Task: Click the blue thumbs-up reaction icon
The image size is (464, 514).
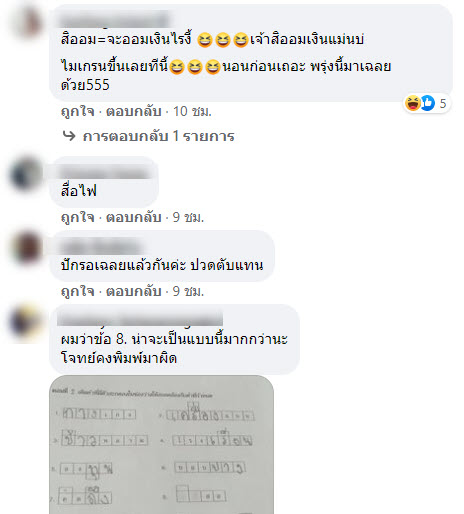Action: [x=428, y=103]
